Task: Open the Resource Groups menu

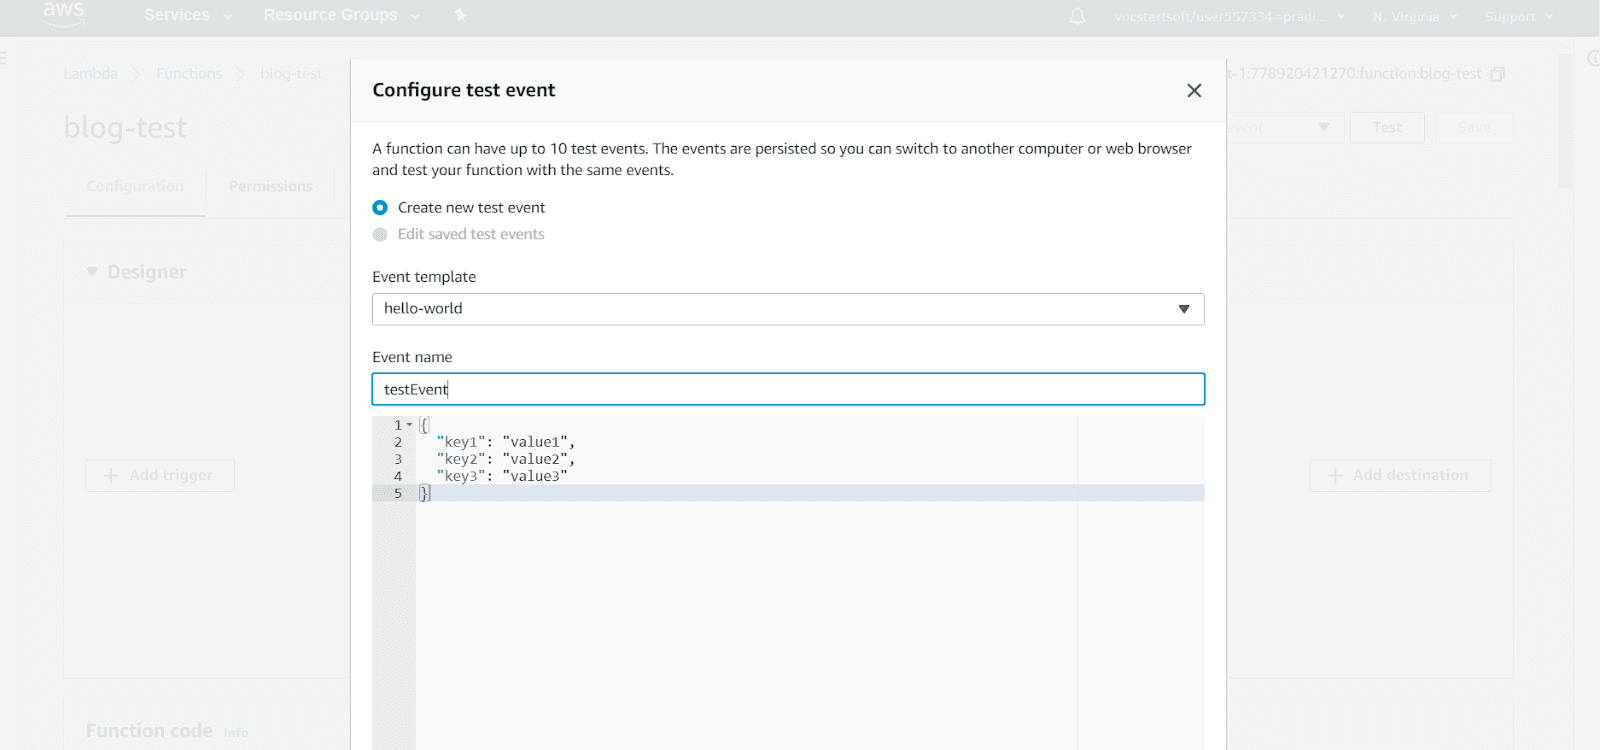Action: tap(341, 15)
